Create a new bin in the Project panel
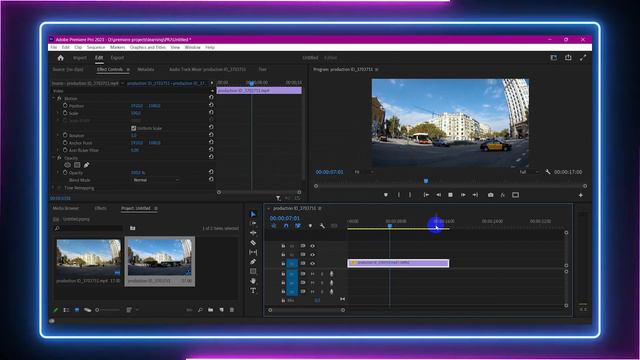The height and width of the screenshot is (360, 640). 211,310
